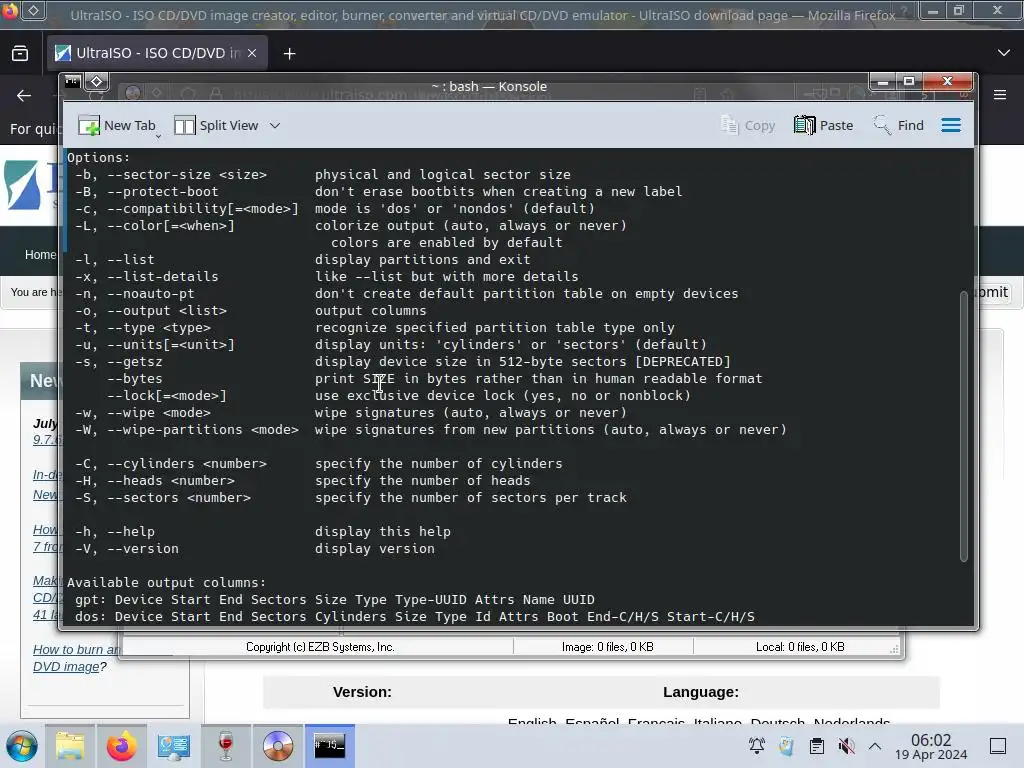Screen dimensions: 1024x768
Task: Click the Split View button in Konsole
Action: (216, 125)
